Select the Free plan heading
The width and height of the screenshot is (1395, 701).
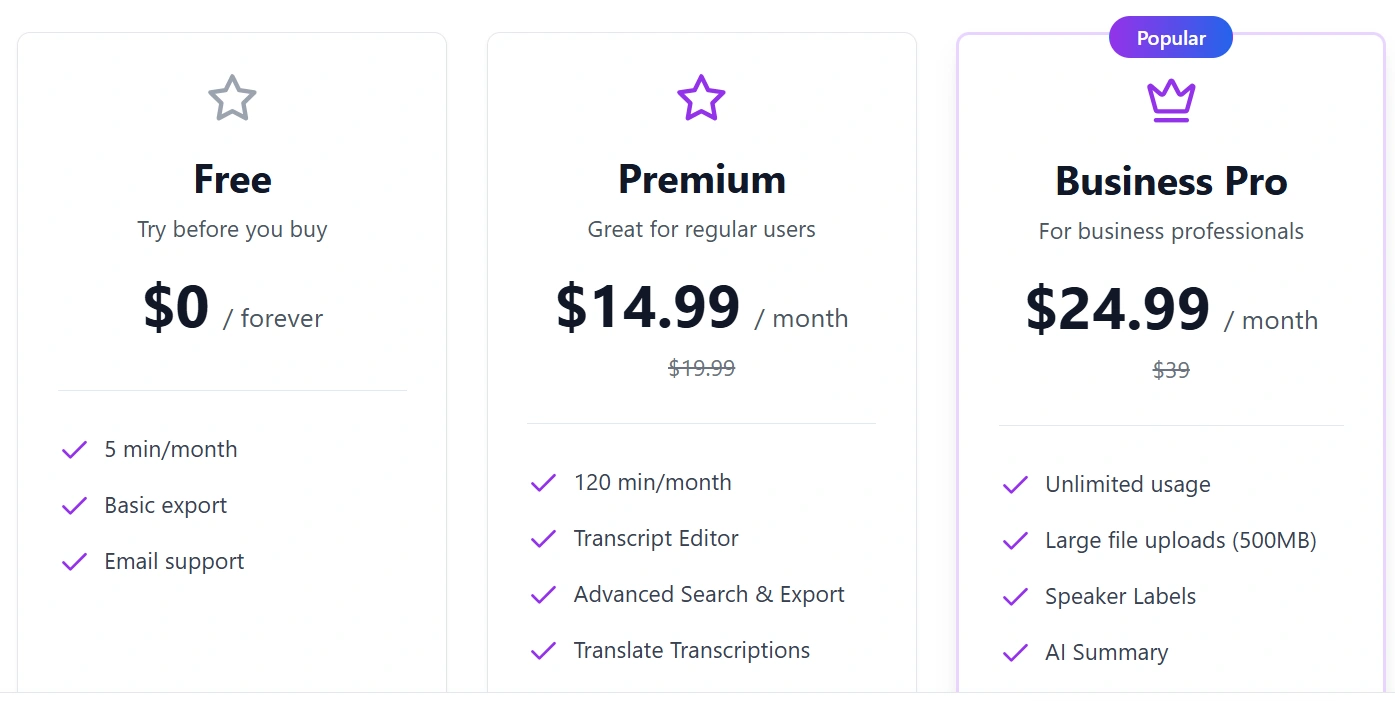pos(232,179)
